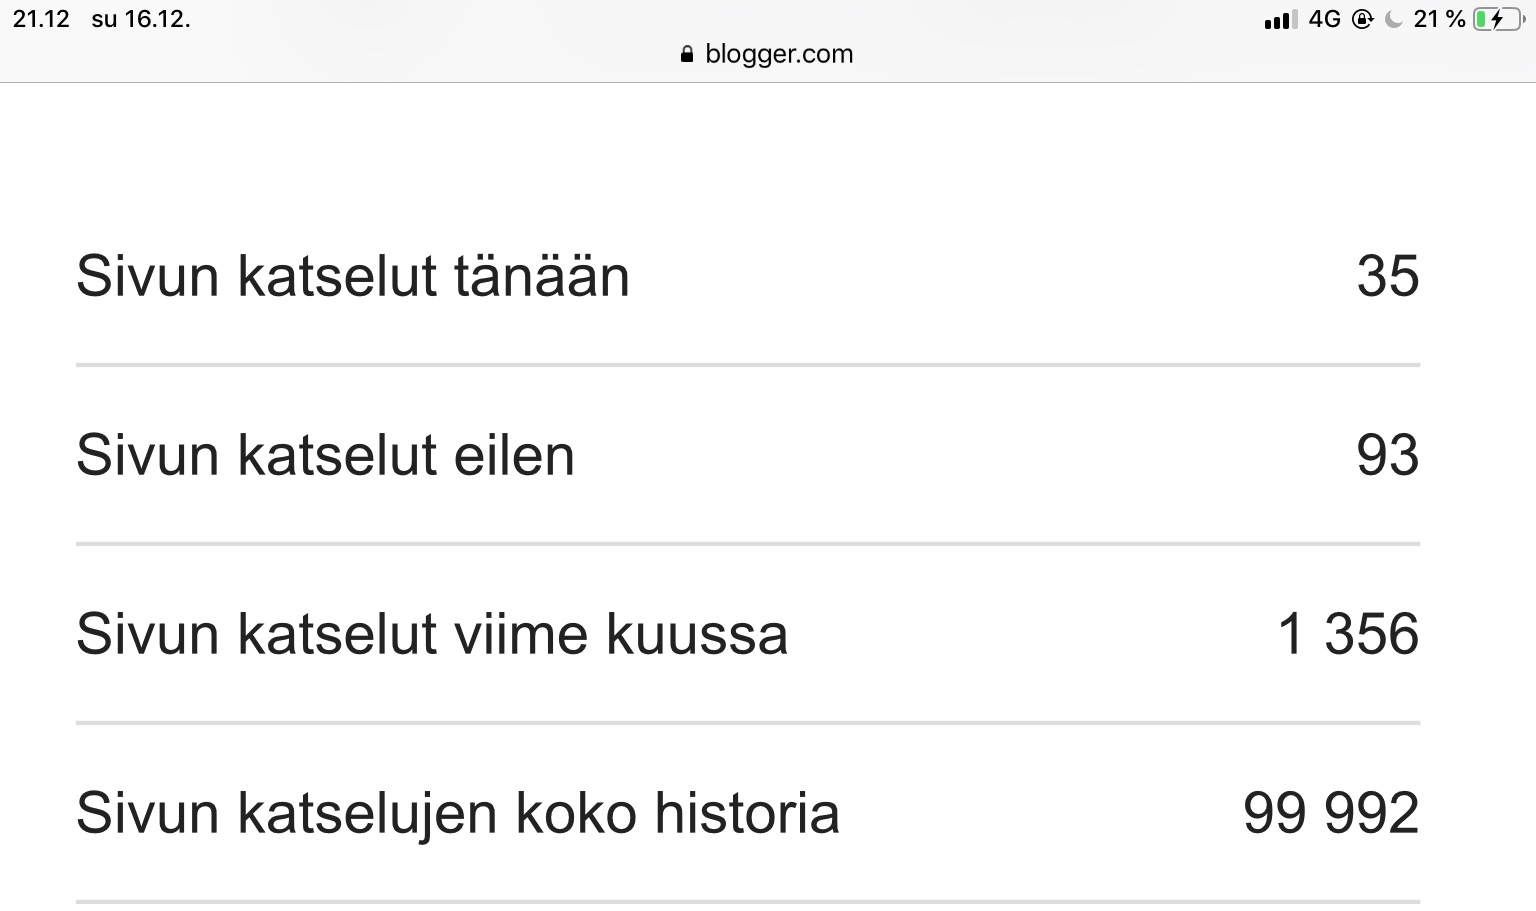Click divider line below Sivun katselut tänään
Viewport: 1536px width, 911px height.
point(748,365)
